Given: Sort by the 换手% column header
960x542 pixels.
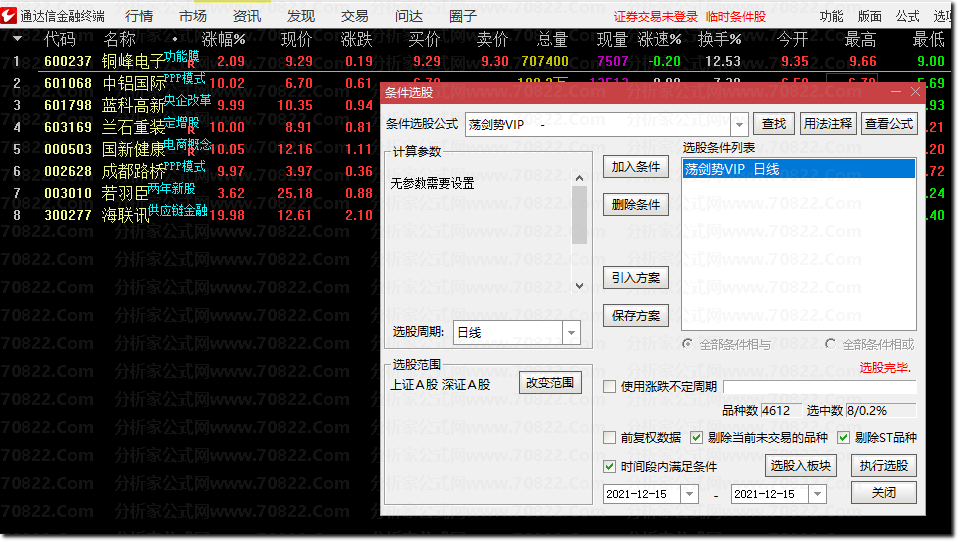Looking at the screenshot, I should point(719,40).
